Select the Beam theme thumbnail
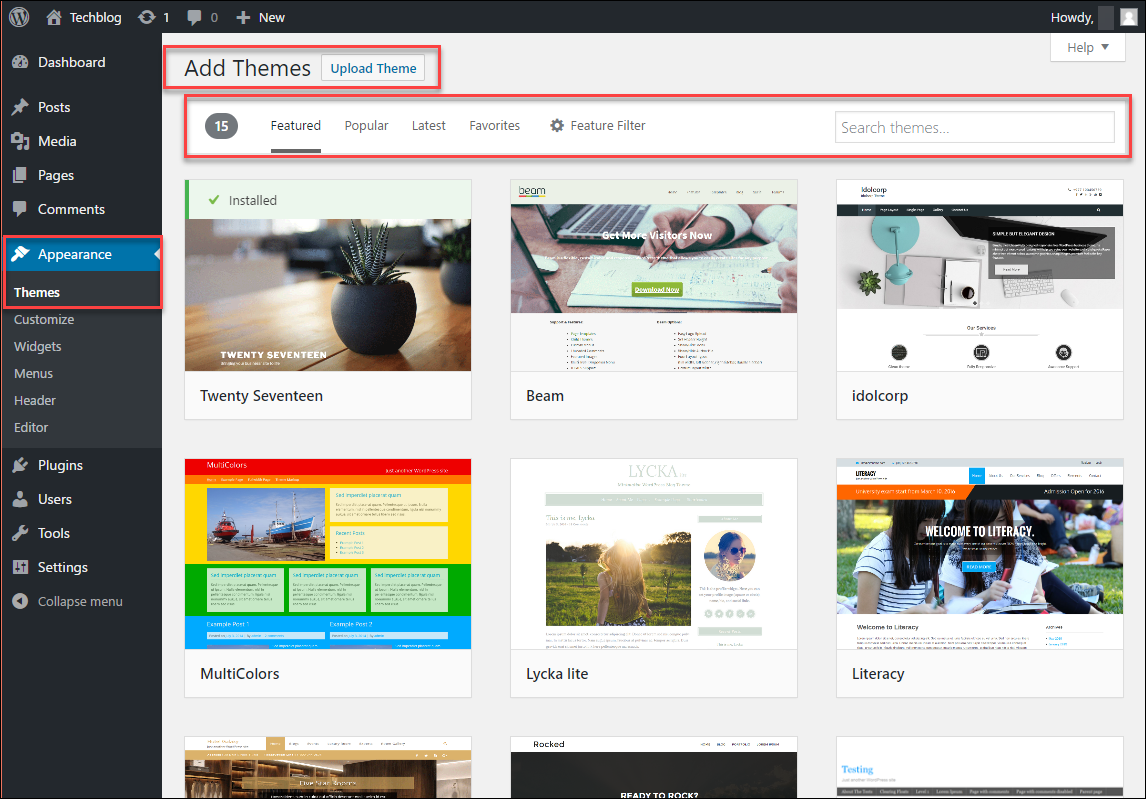This screenshot has width=1146, height=799. pos(654,276)
